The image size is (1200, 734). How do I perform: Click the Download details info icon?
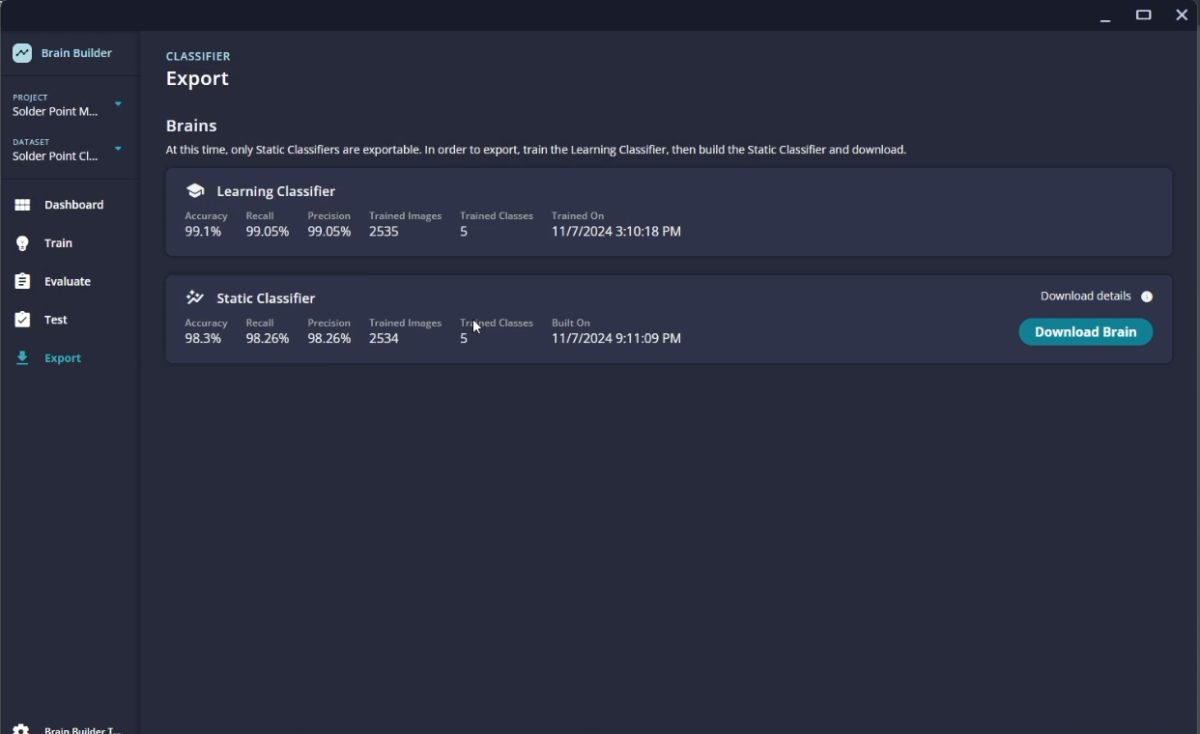pos(1147,296)
